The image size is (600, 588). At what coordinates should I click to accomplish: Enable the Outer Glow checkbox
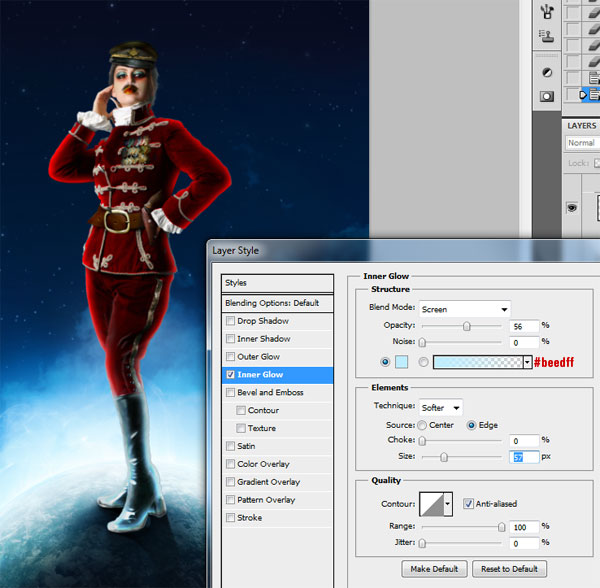(x=230, y=357)
